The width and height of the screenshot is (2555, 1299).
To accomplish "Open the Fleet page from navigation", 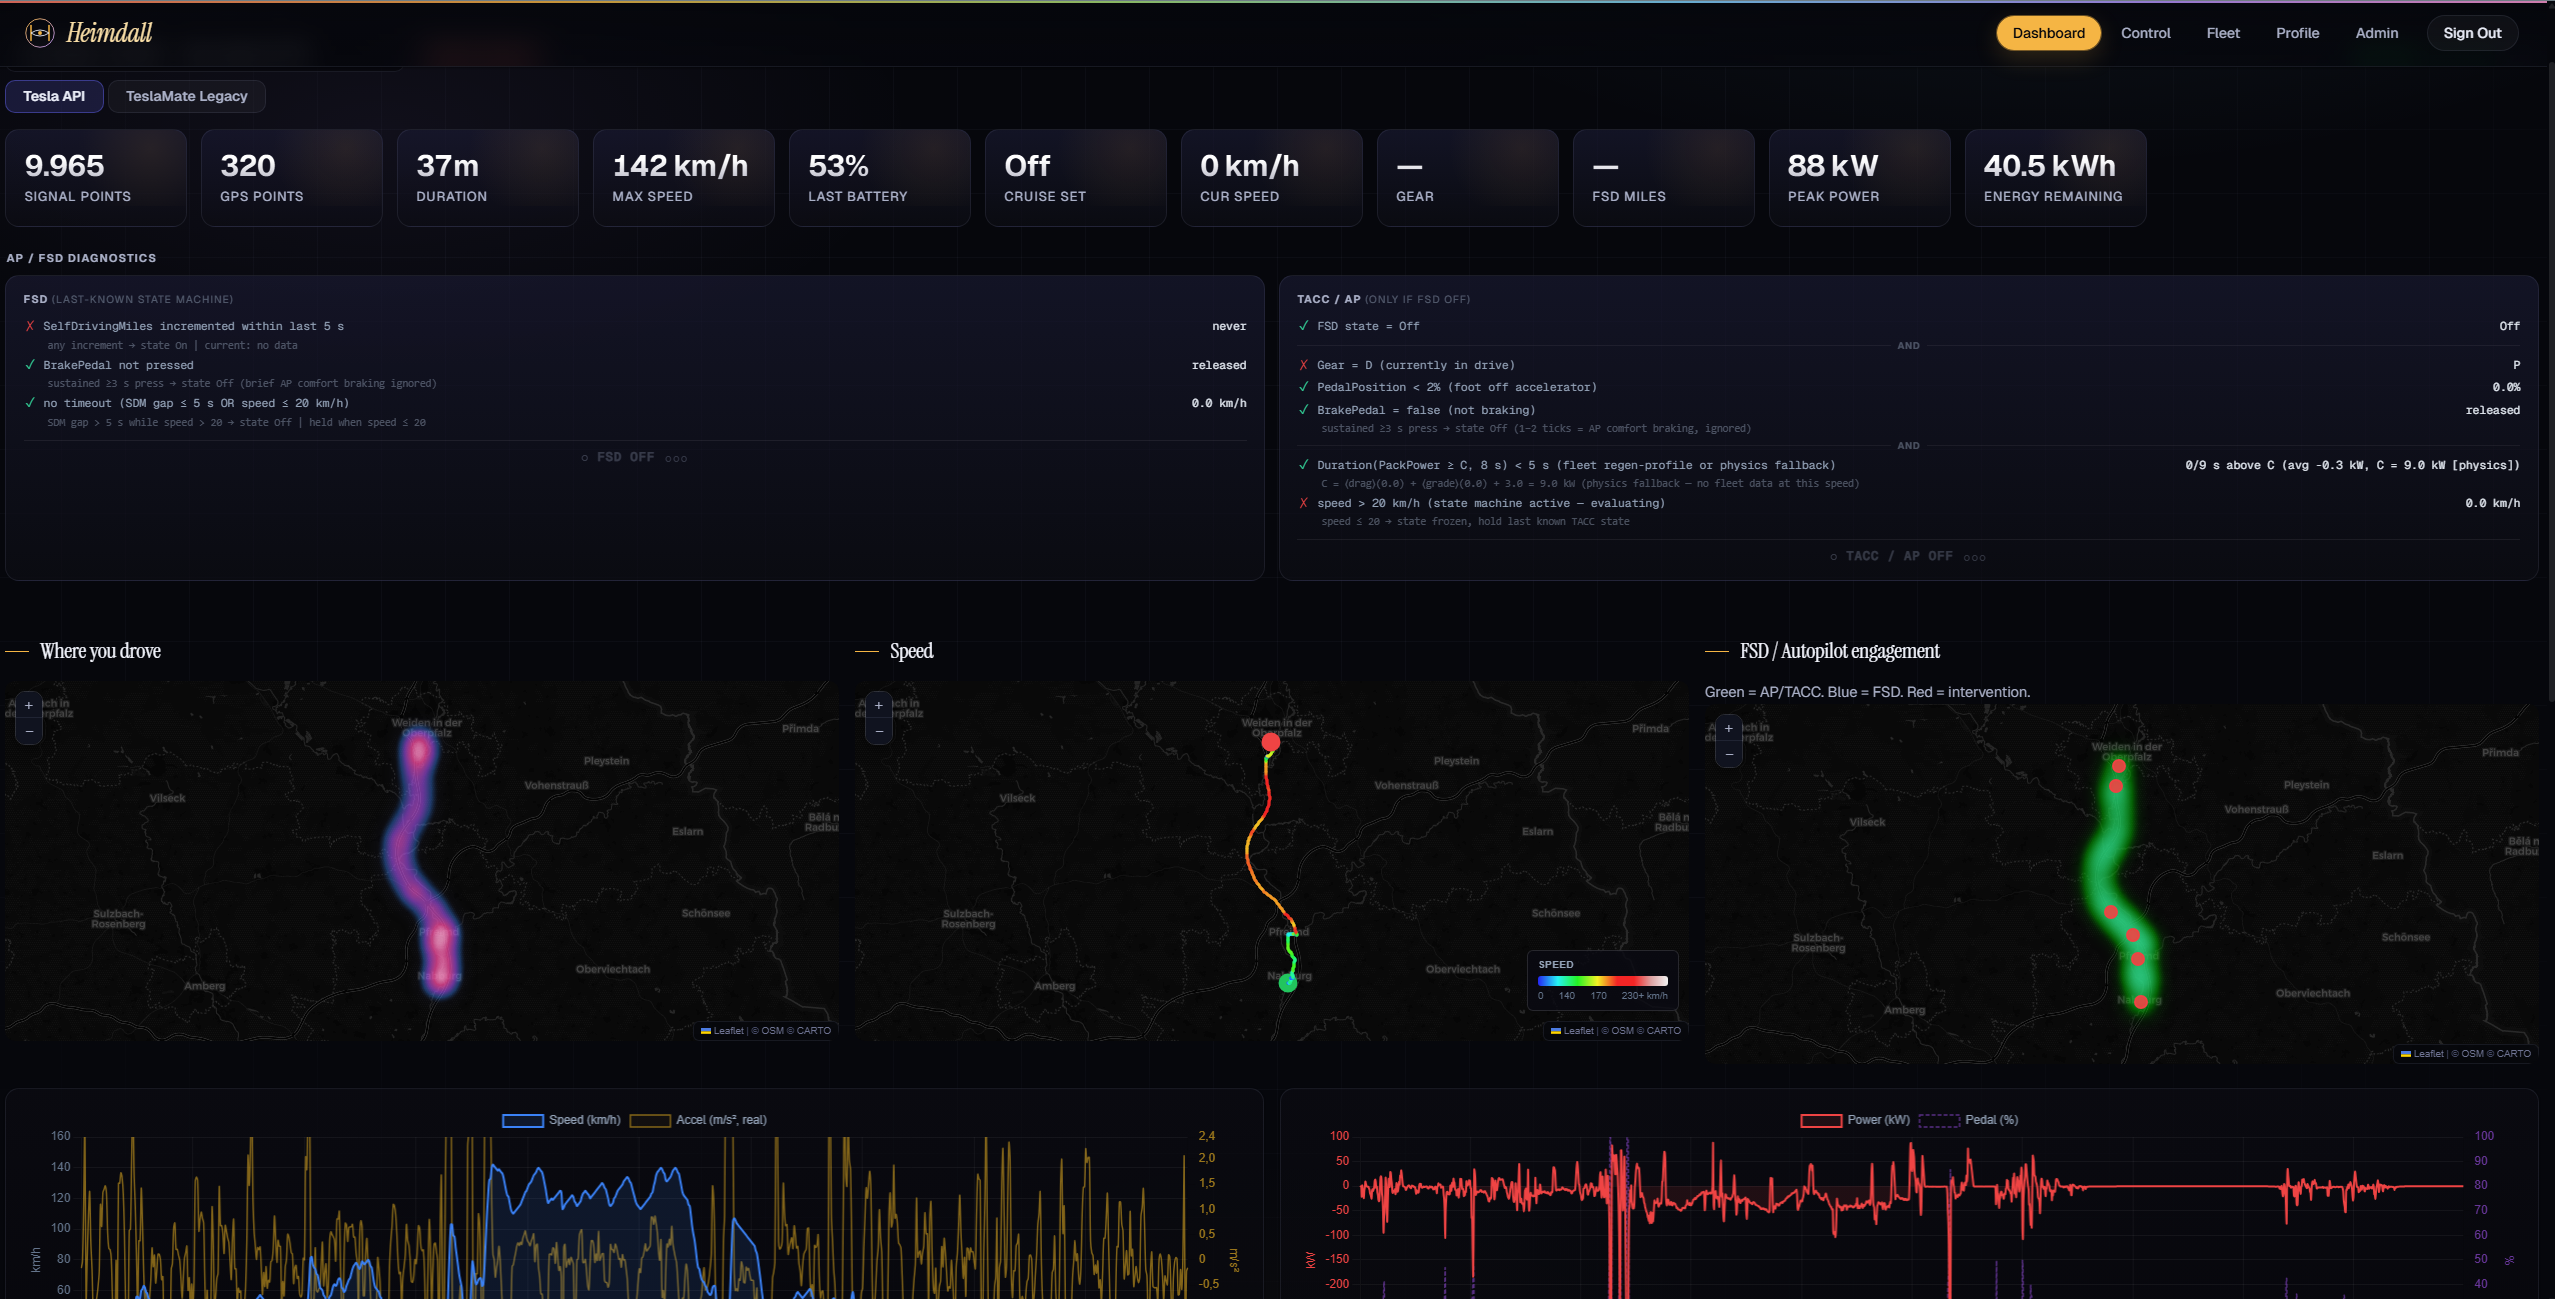I will point(2222,33).
